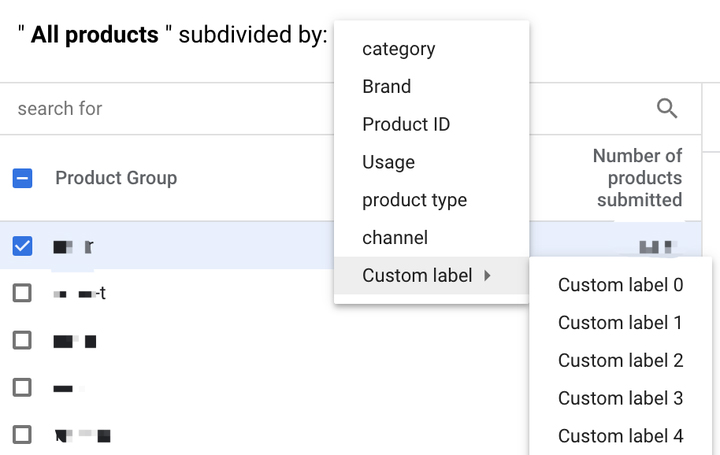The height and width of the screenshot is (455, 720).
Task: Choose Custom label 3 option
Action: point(620,398)
